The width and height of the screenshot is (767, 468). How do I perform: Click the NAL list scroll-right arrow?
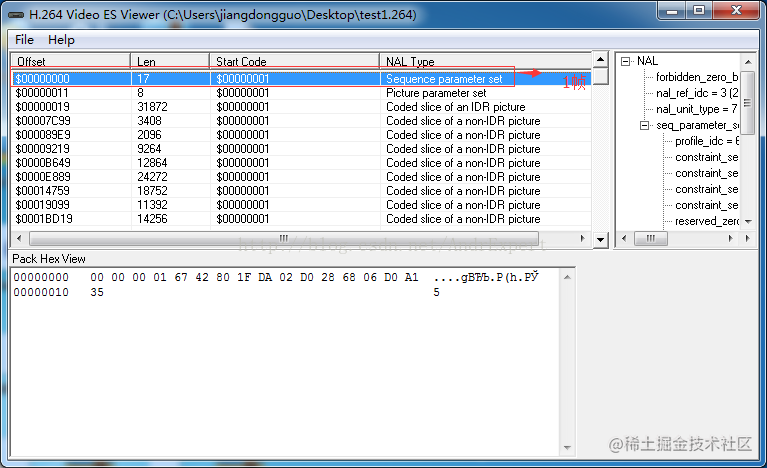582,239
